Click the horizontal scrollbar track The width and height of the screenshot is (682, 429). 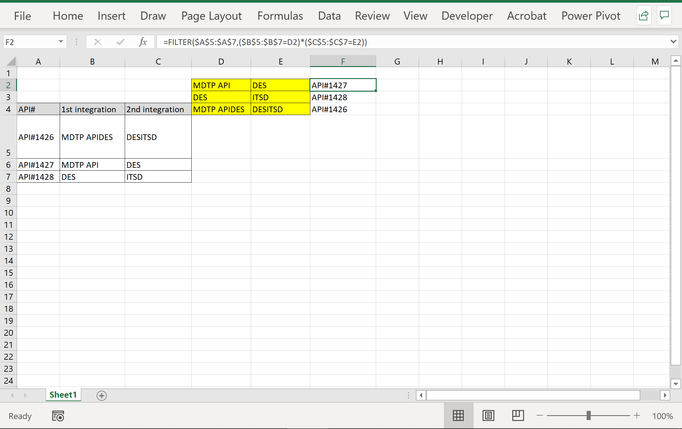[533, 395]
